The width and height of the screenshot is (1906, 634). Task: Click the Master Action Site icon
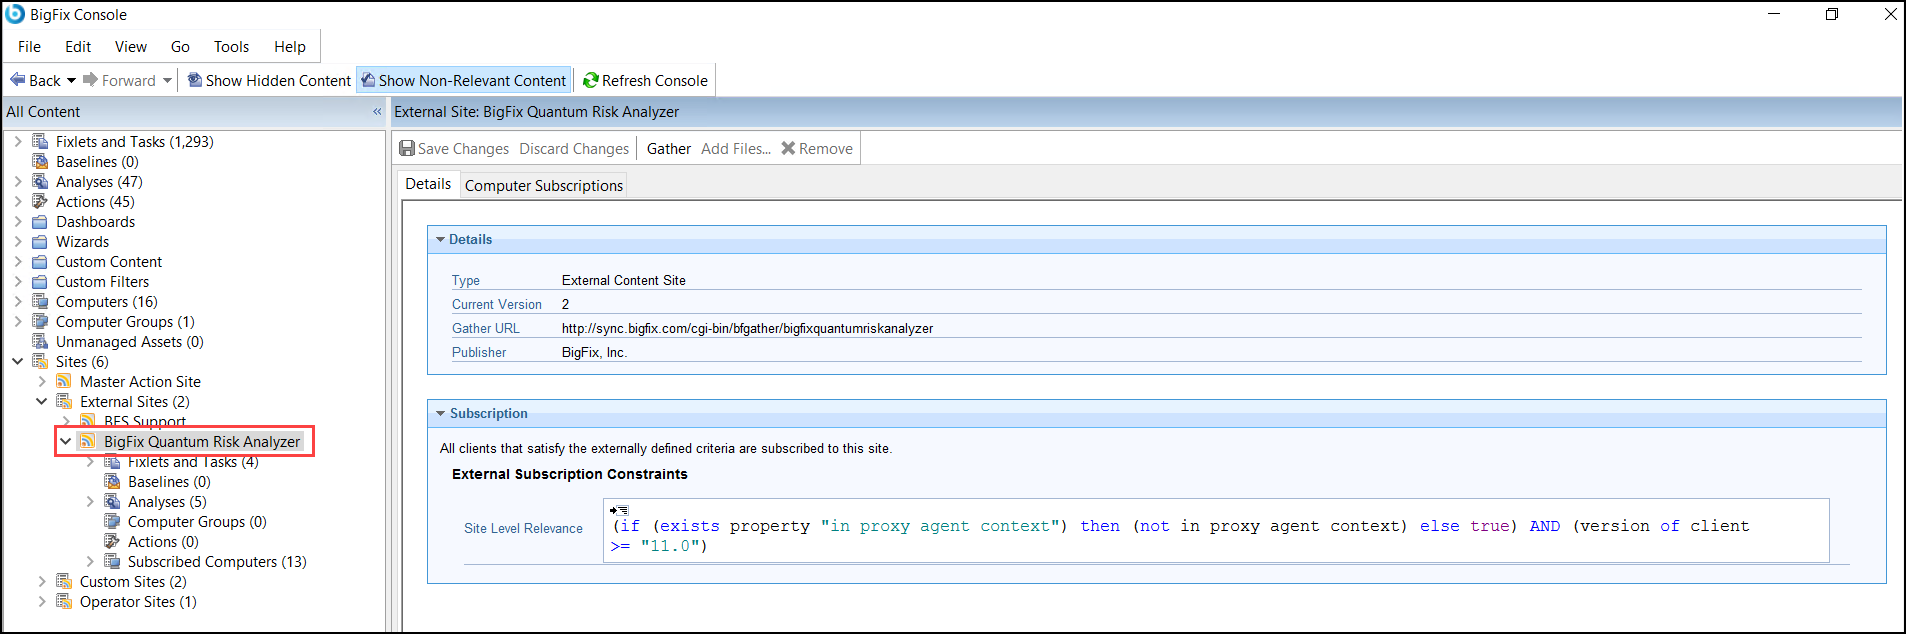(64, 381)
